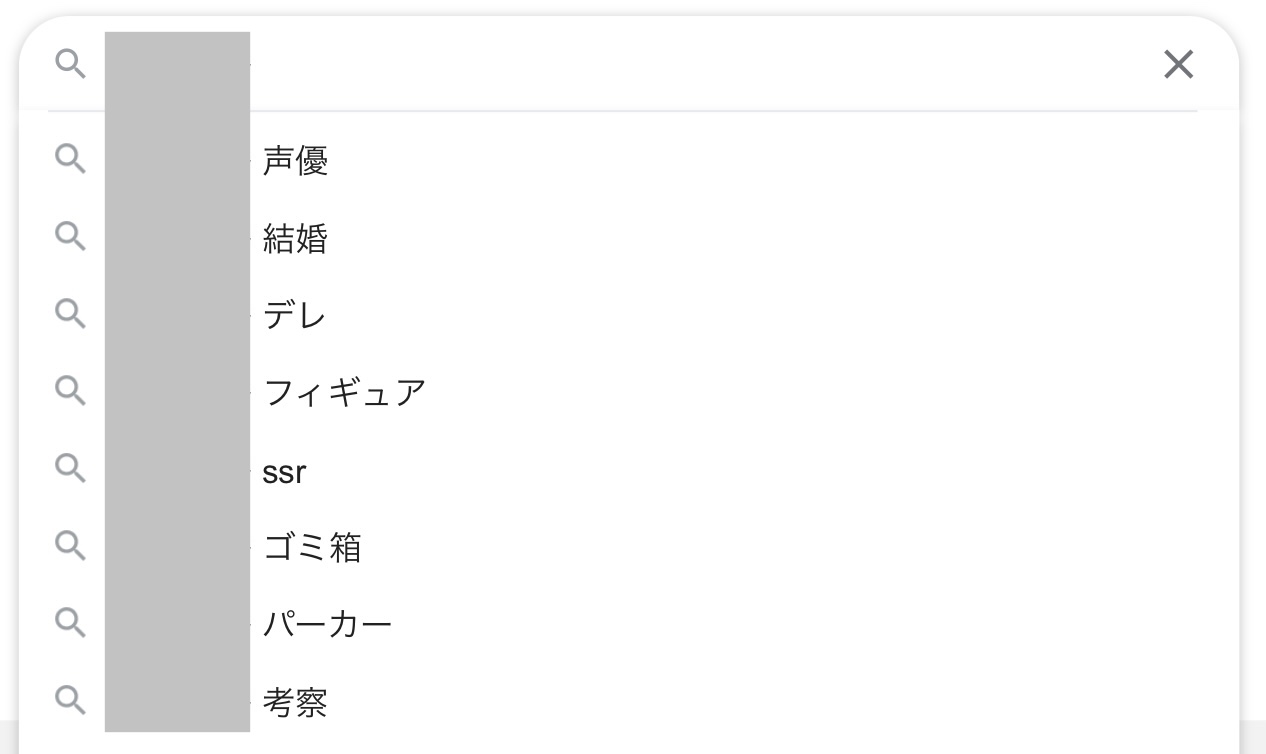Click the magnifier icon beside 結婚
This screenshot has width=1266, height=754.
pyautogui.click(x=70, y=236)
